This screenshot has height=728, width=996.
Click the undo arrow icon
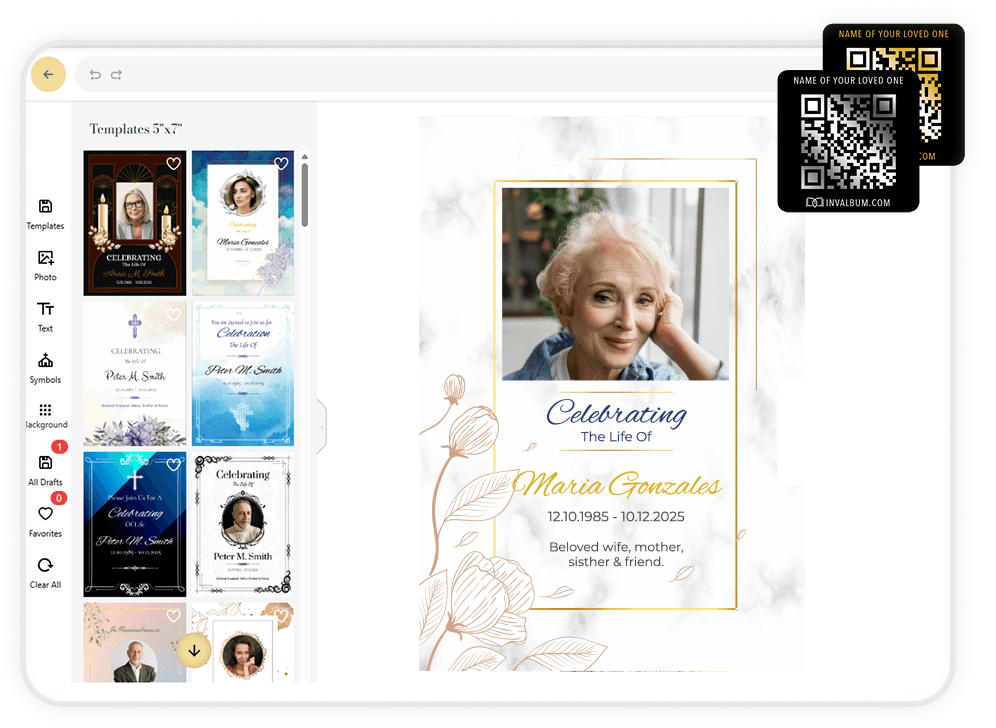[95, 75]
